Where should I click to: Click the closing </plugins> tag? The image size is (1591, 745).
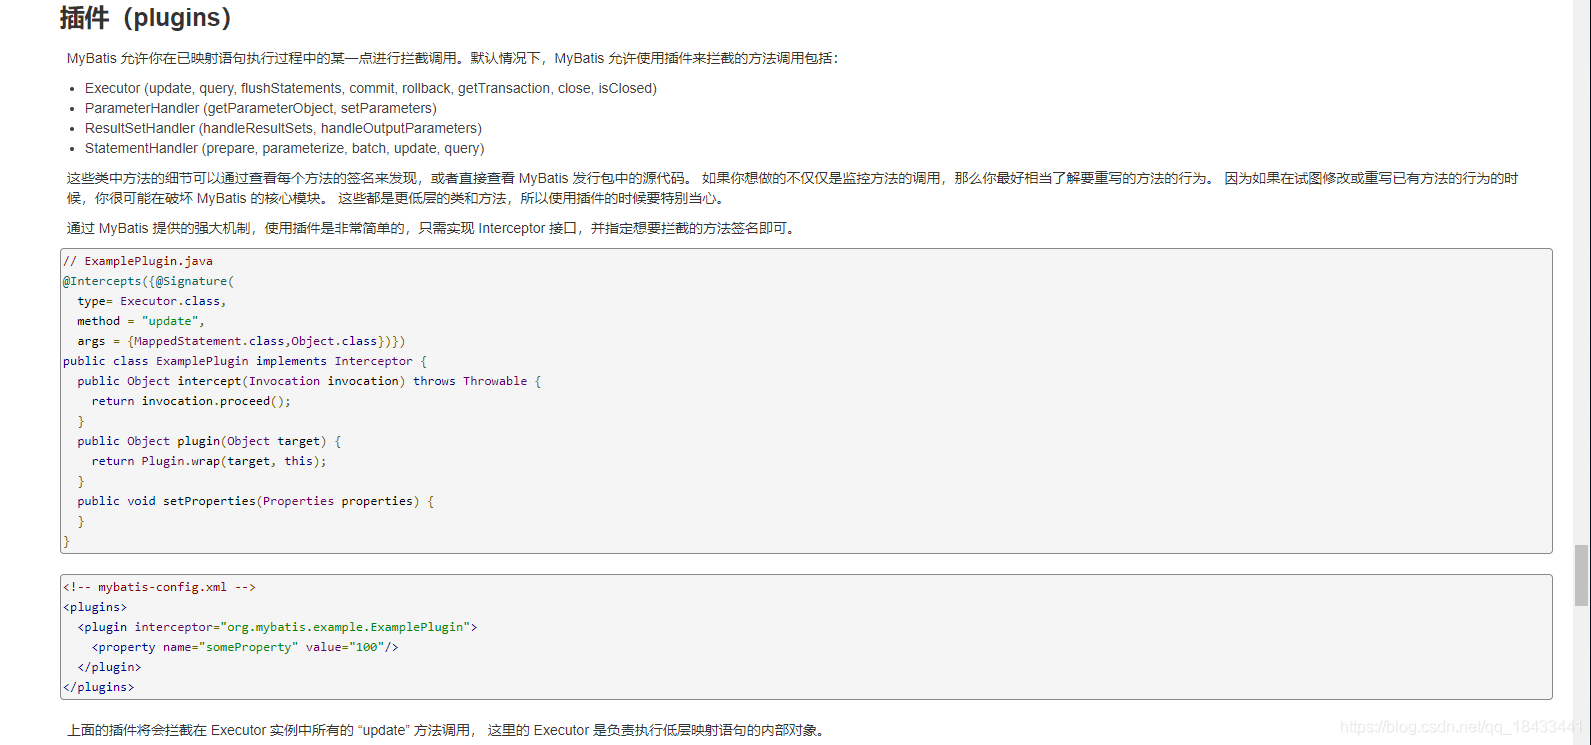98,687
